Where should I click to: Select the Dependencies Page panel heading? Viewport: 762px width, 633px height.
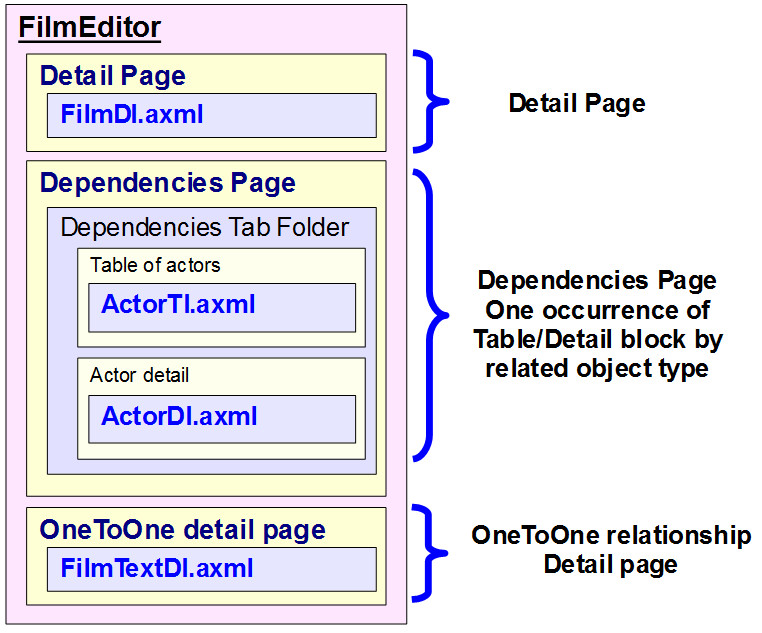pos(167,184)
